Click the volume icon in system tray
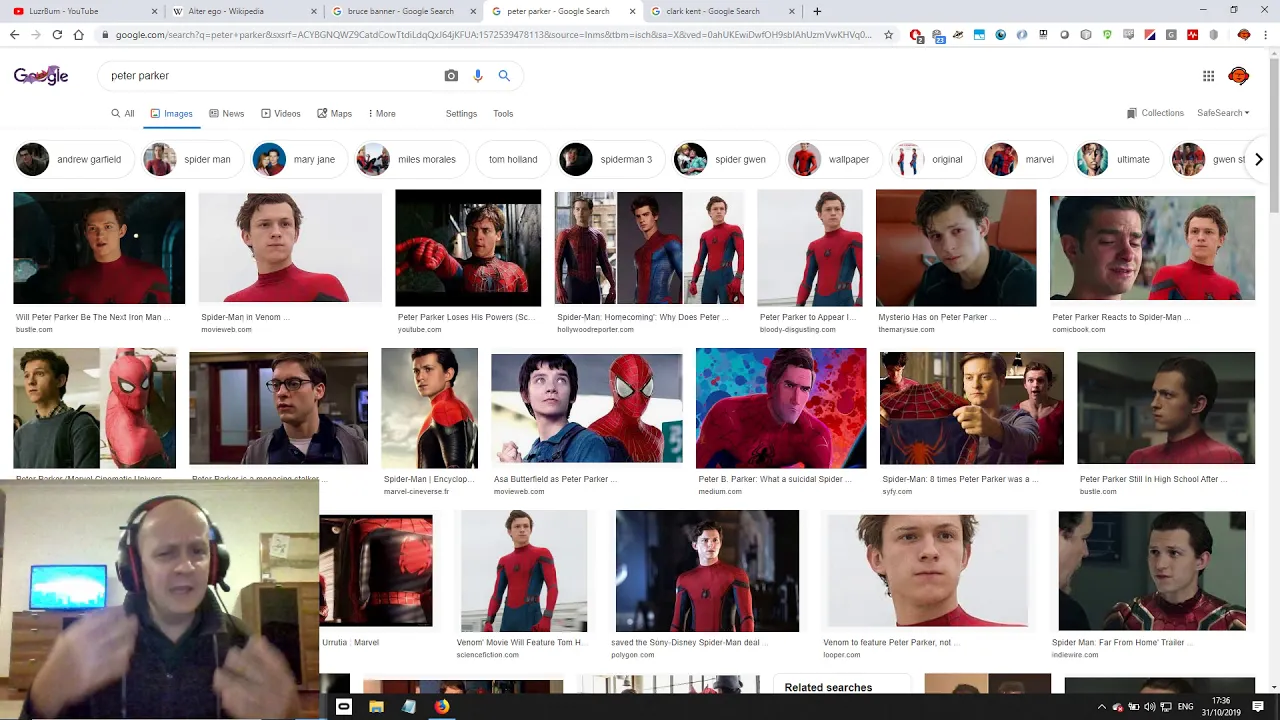 pyautogui.click(x=1150, y=707)
